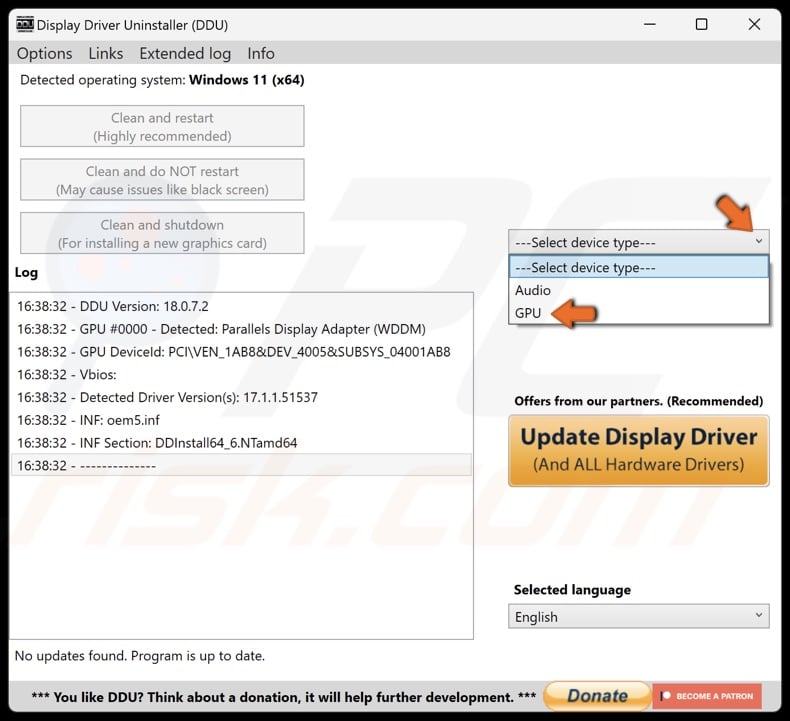Select log line about Parallels Display Adapter

pos(241,329)
